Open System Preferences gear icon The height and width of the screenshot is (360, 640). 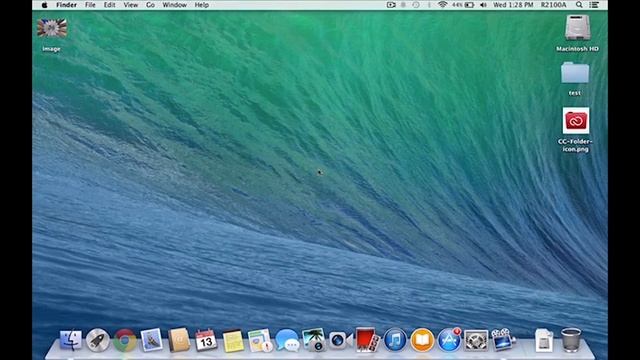pos(476,340)
